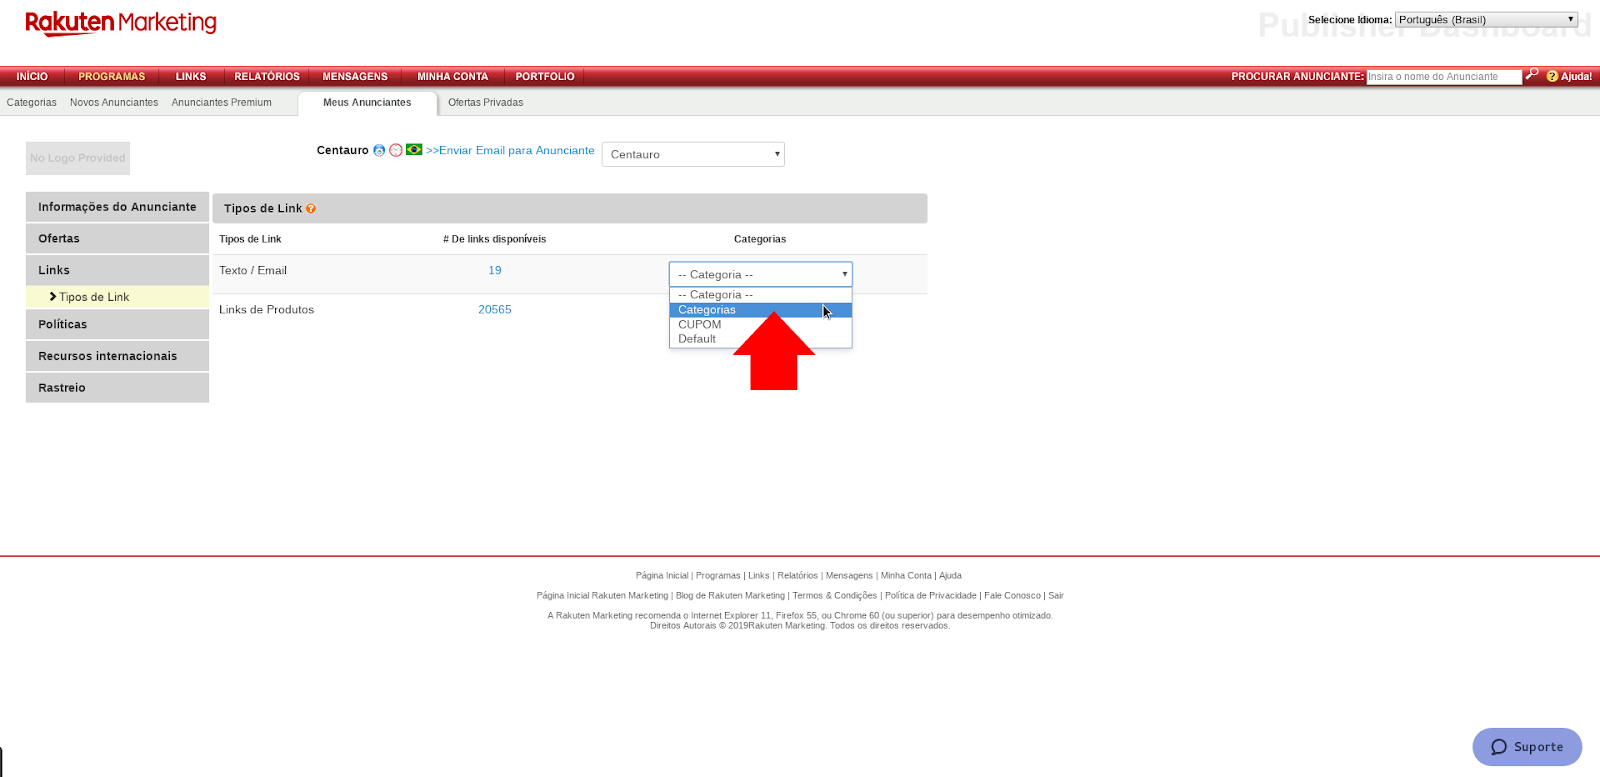This screenshot has width=1600, height=777.
Task: Open the PORTFOLIO menu
Action: (x=545, y=76)
